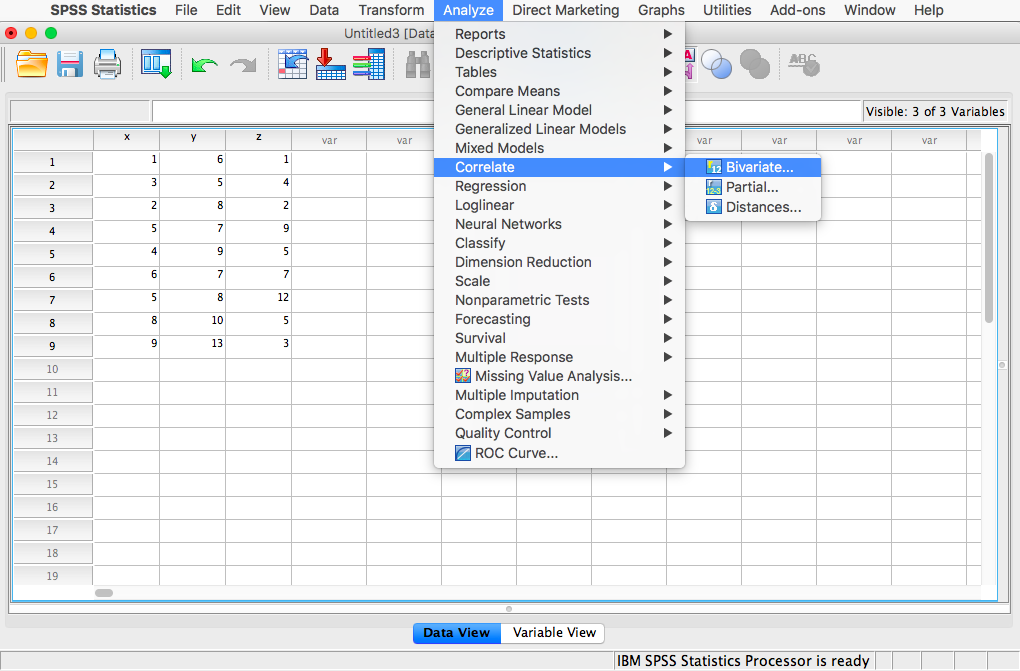
Task: Click the Go to Case toolbar icon
Action: [x=293, y=64]
